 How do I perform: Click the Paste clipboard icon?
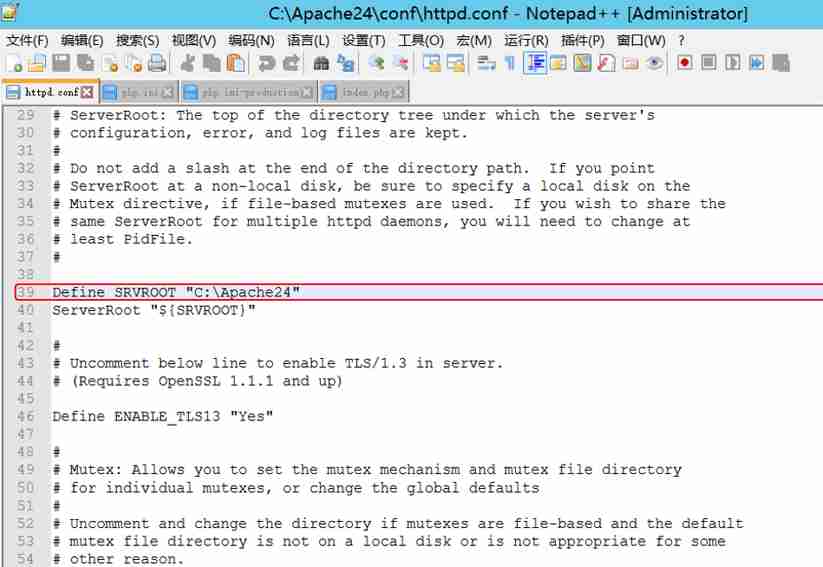click(x=236, y=64)
